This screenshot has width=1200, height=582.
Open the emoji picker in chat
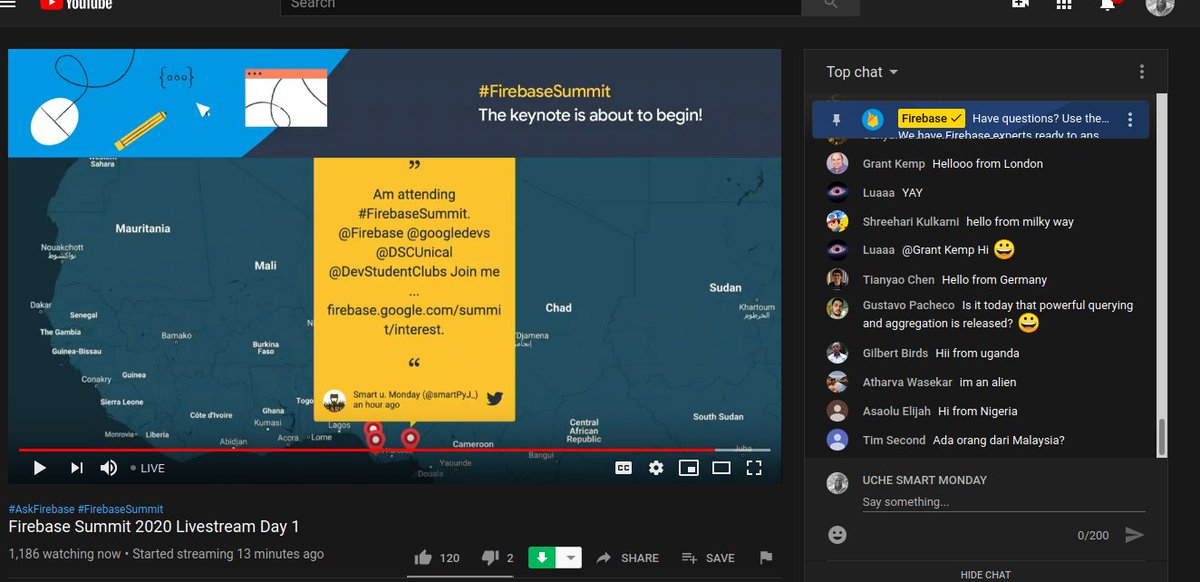click(x=838, y=535)
